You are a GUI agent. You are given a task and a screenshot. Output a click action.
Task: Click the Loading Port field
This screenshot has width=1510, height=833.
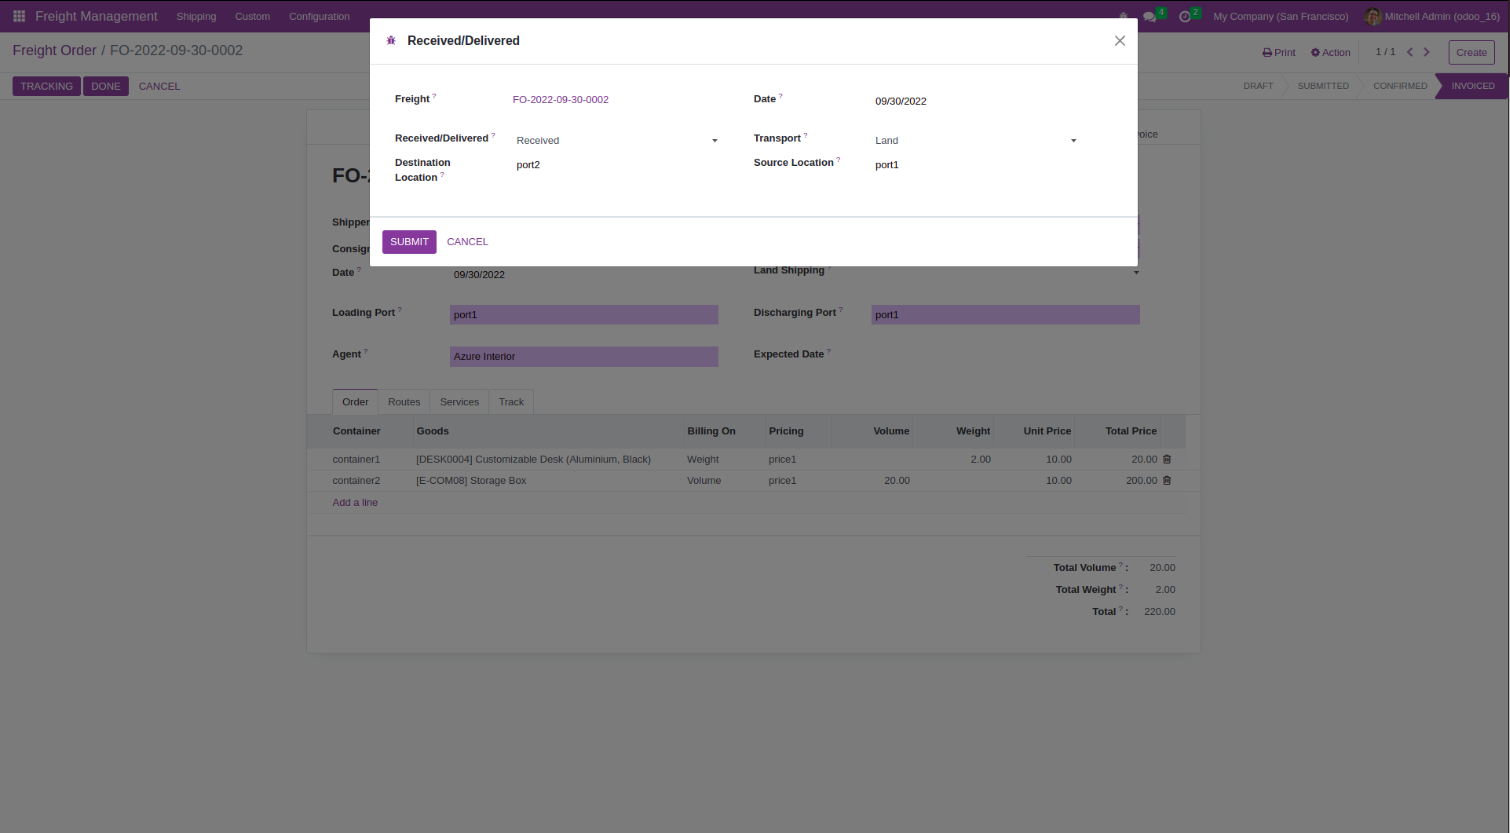(584, 315)
